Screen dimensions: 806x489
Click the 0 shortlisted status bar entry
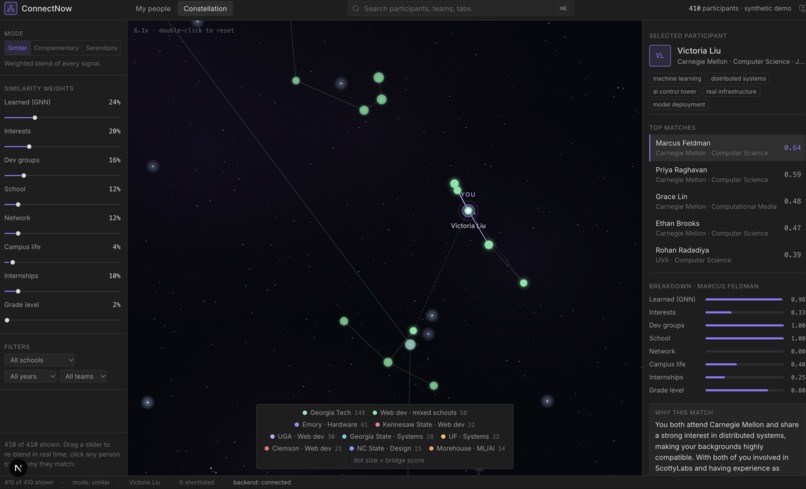[196, 482]
